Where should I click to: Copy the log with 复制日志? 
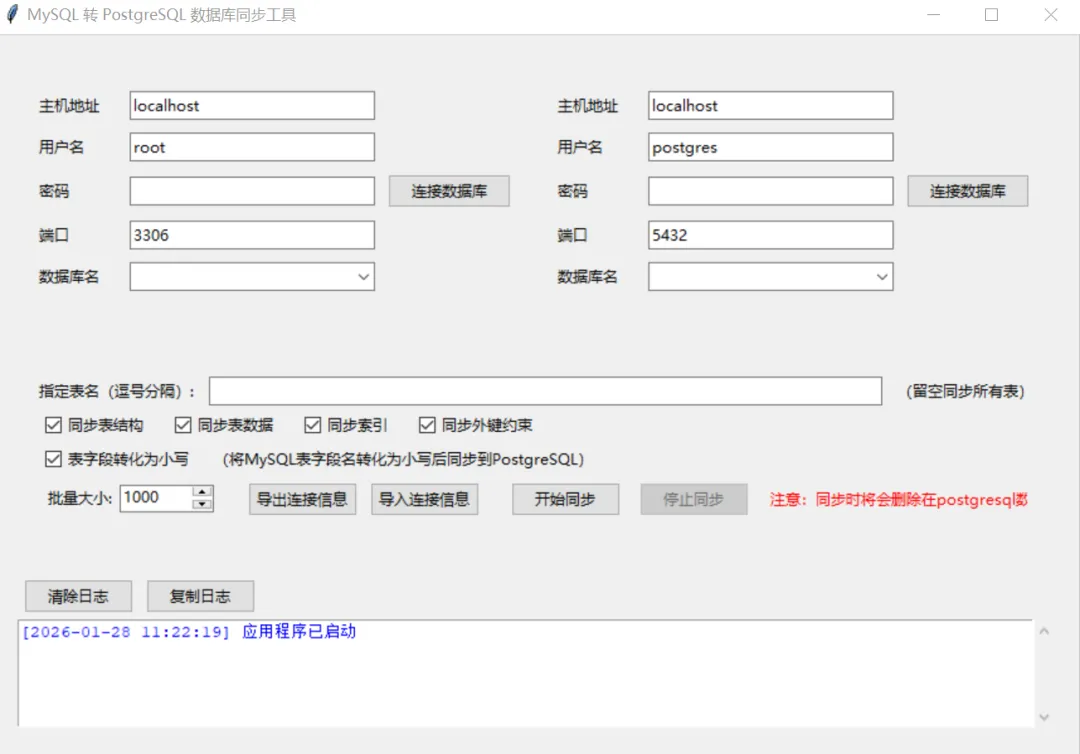(x=200, y=596)
